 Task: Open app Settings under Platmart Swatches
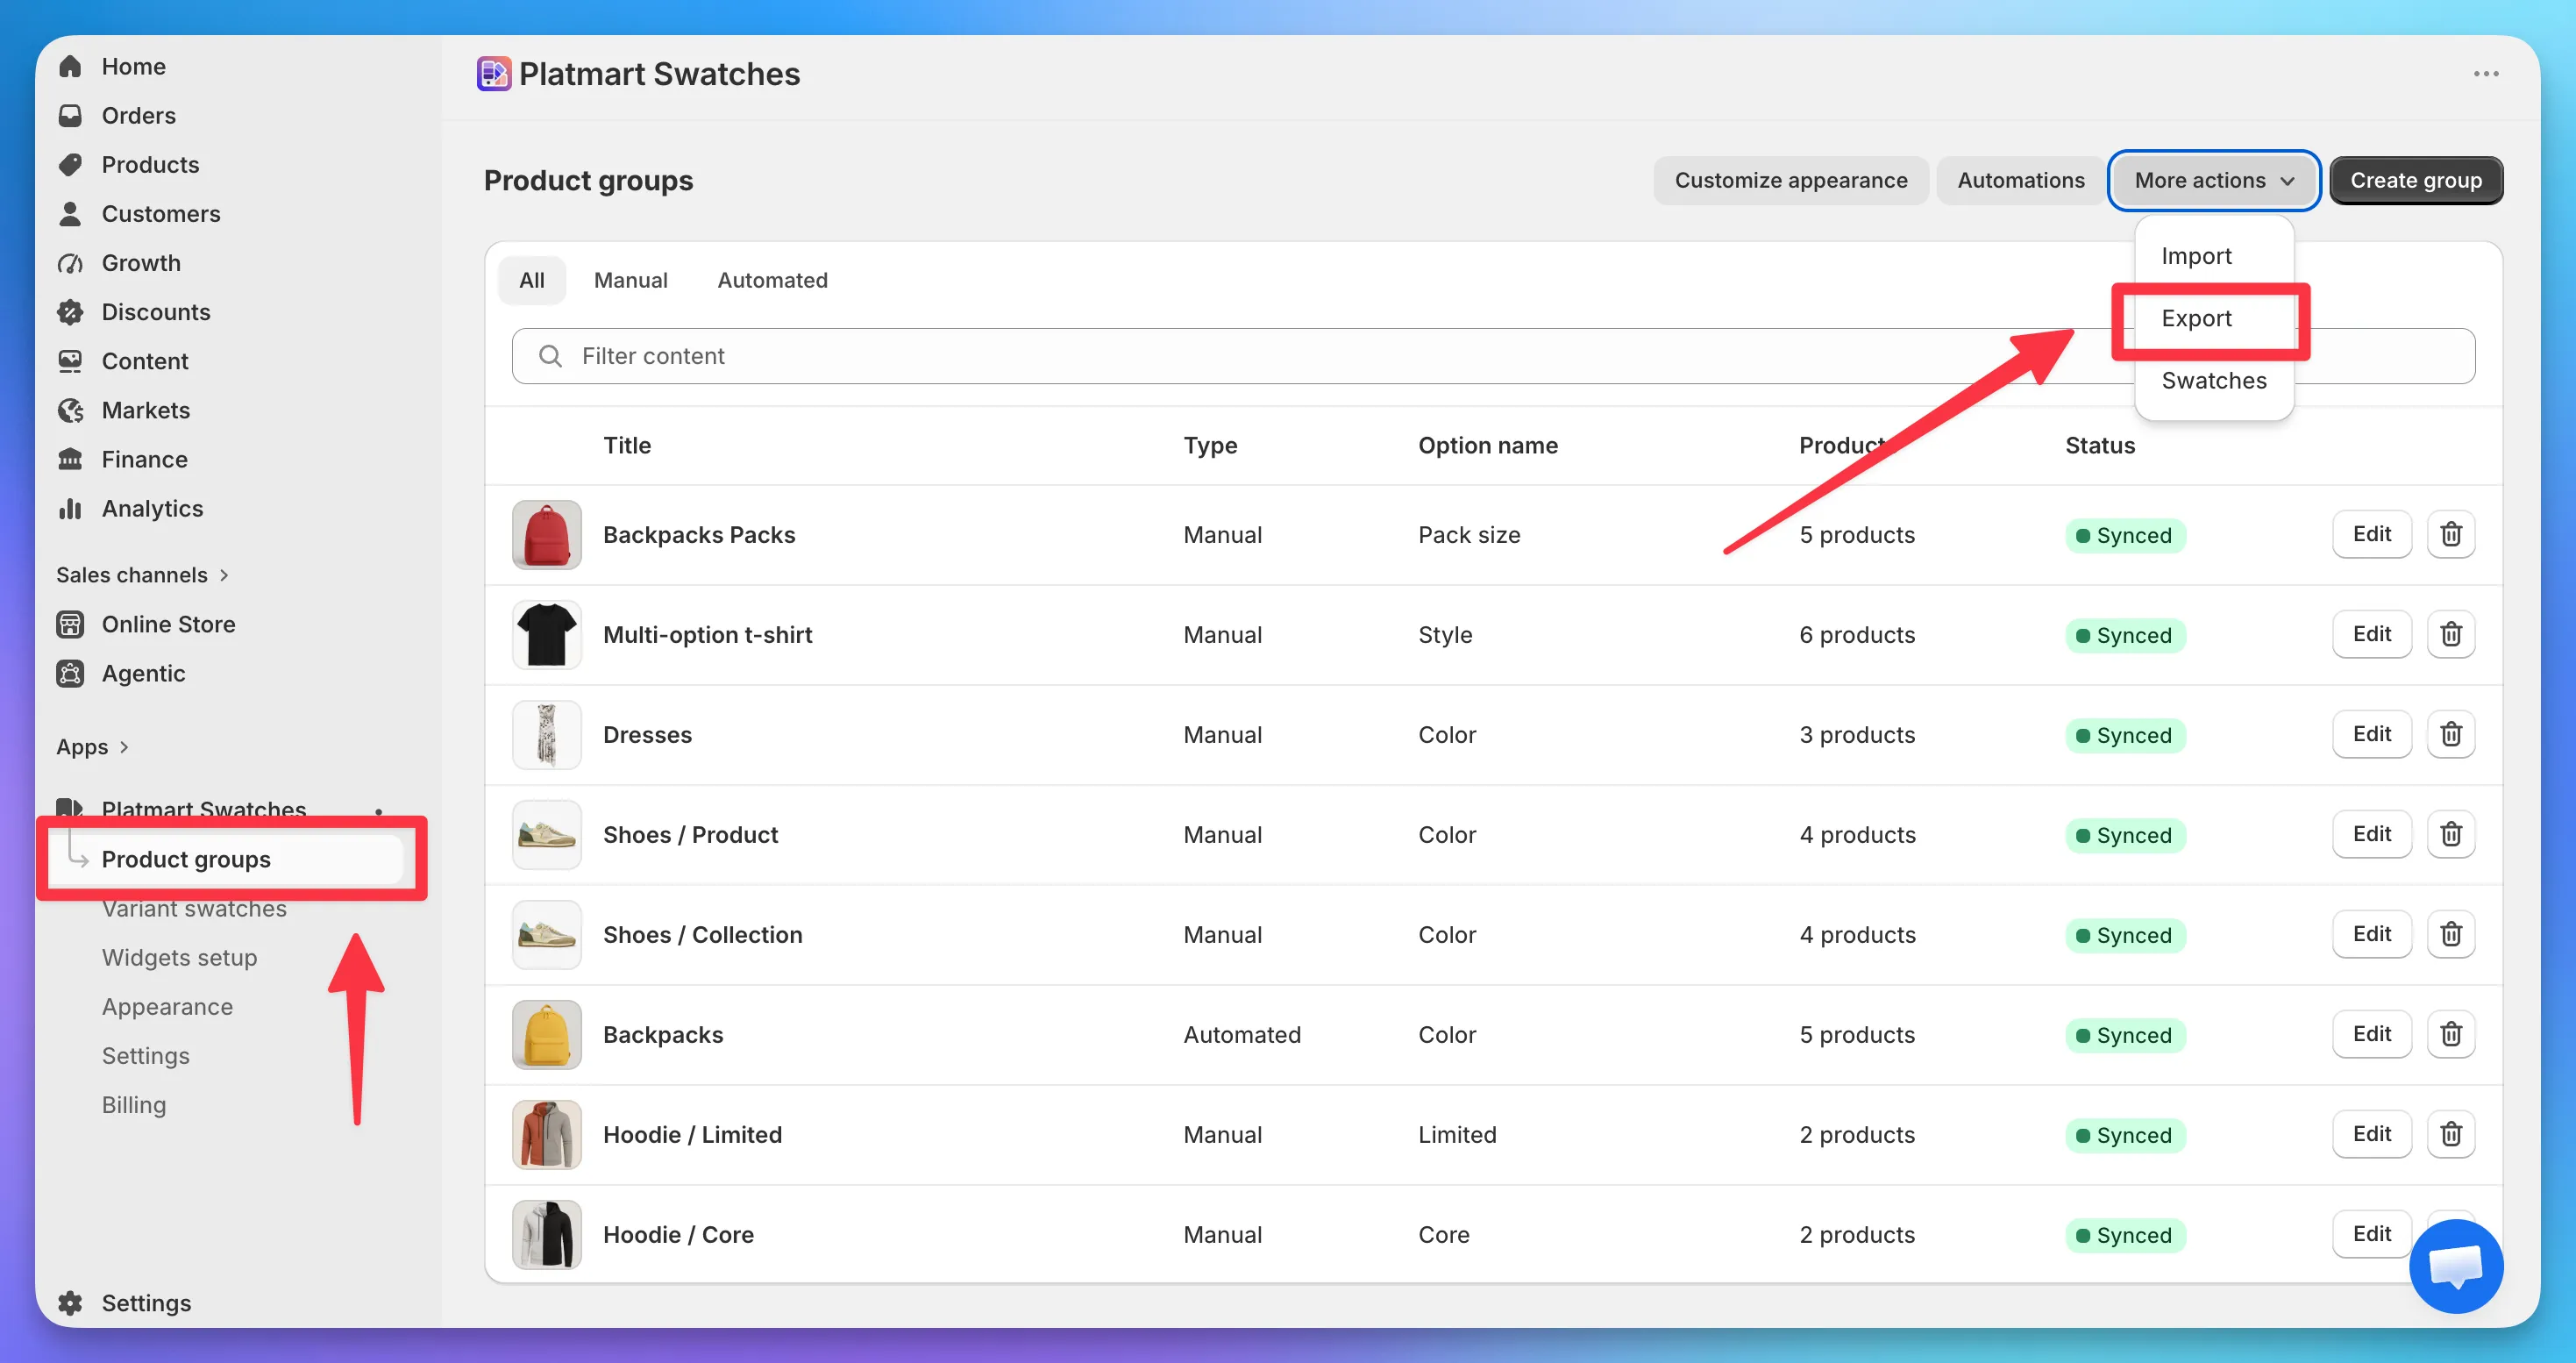coord(146,1055)
